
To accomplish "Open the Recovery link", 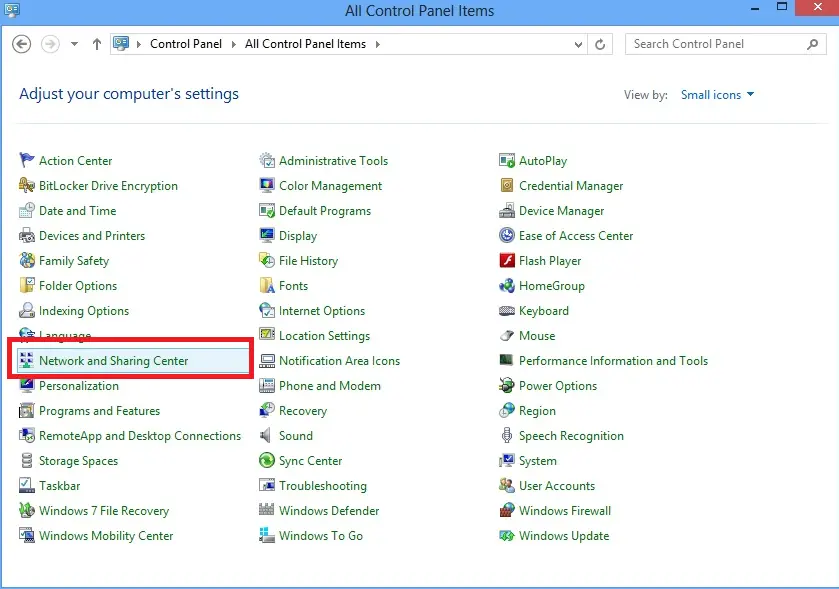I will pyautogui.click(x=303, y=411).
